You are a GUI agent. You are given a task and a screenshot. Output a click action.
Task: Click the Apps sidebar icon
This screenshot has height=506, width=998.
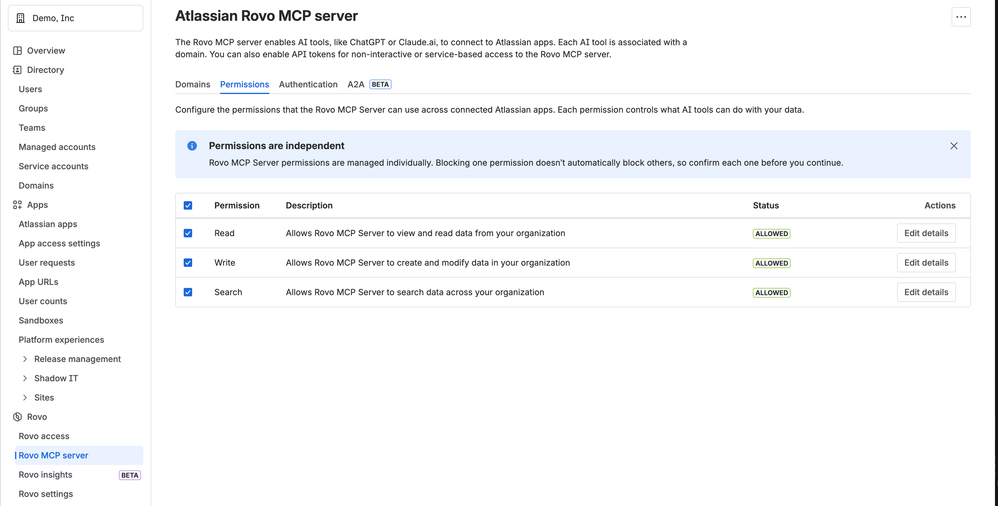click(17, 205)
